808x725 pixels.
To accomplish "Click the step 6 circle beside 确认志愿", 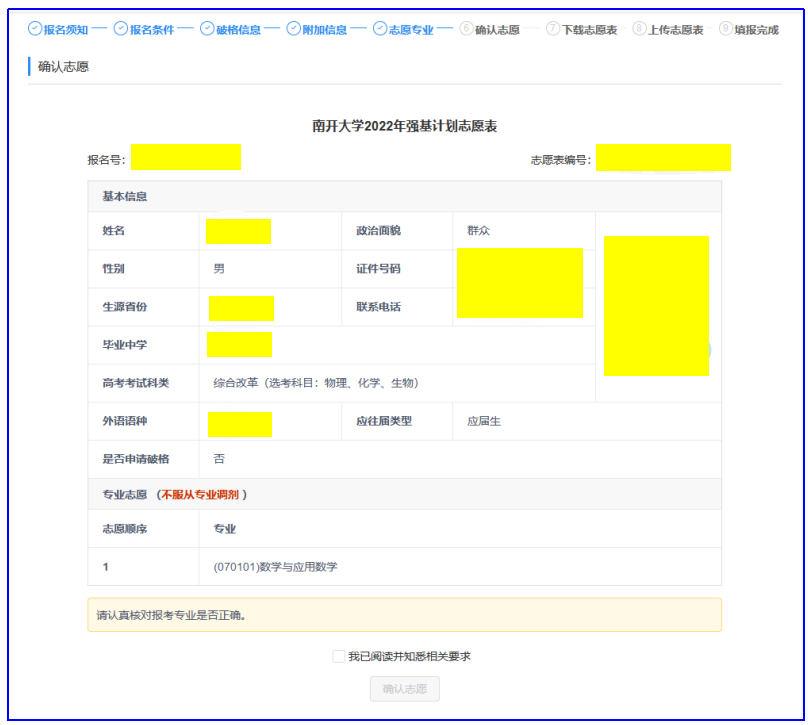I will point(466,28).
